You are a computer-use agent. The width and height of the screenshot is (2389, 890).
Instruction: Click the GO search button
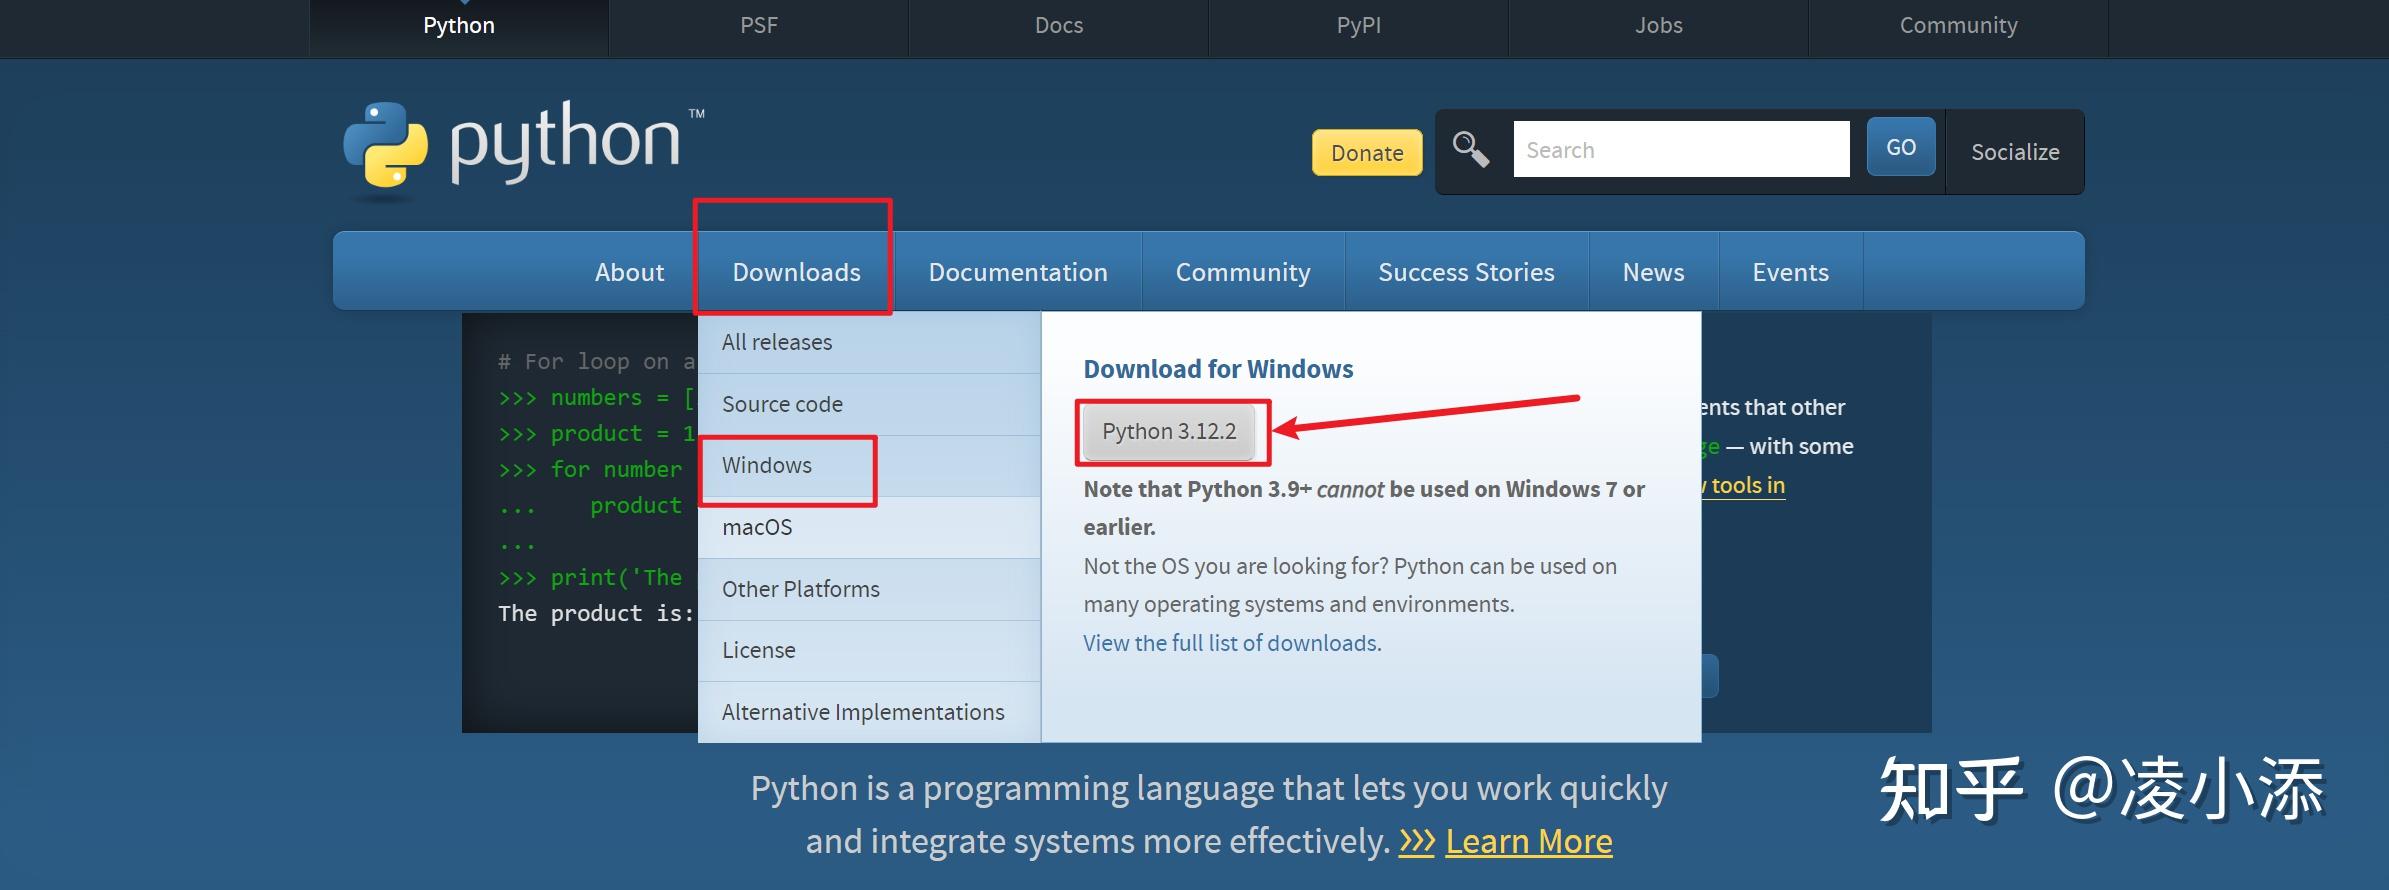[x=1900, y=147]
